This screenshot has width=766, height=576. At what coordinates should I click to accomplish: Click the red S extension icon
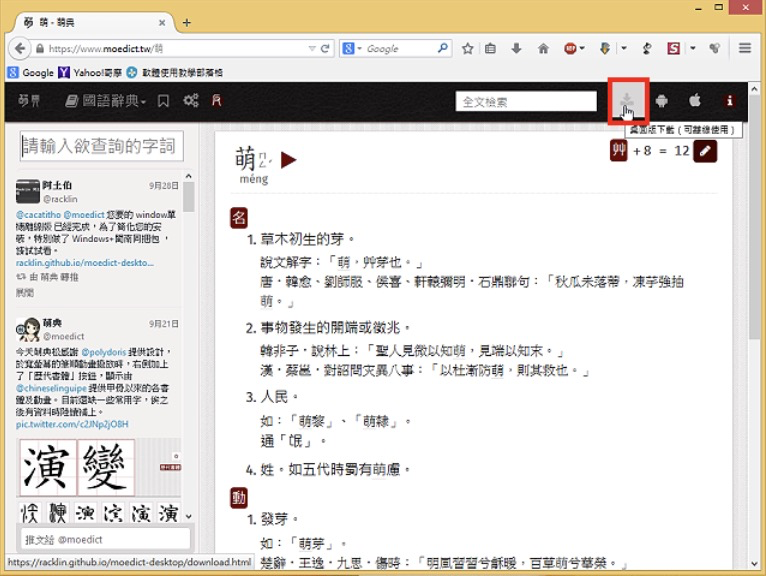[x=674, y=48]
